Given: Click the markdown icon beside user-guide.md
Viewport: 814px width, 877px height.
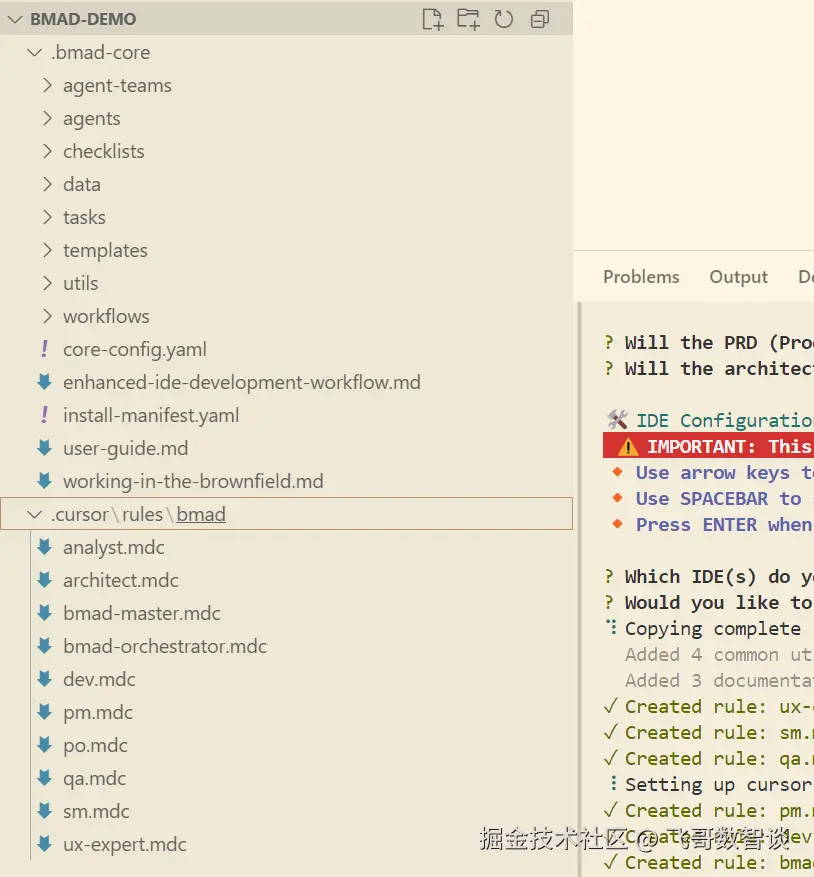Looking at the screenshot, I should (44, 448).
